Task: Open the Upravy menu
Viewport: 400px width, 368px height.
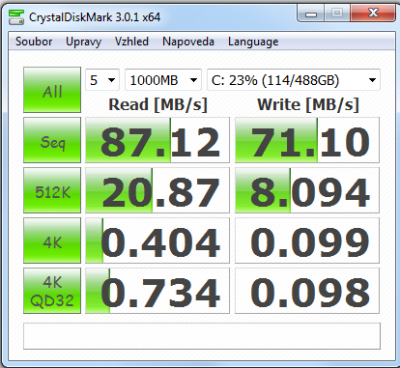Action: pyautogui.click(x=83, y=42)
